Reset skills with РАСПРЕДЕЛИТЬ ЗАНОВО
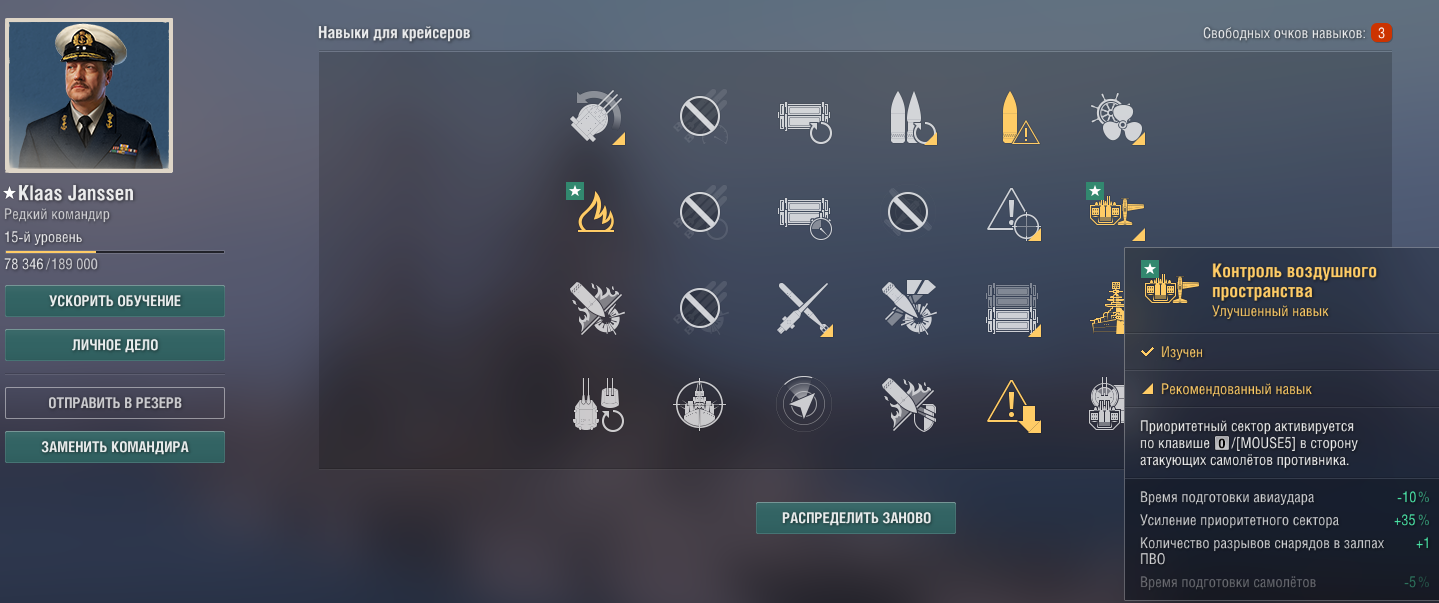Viewport: 1439px width, 603px height. 856,518
